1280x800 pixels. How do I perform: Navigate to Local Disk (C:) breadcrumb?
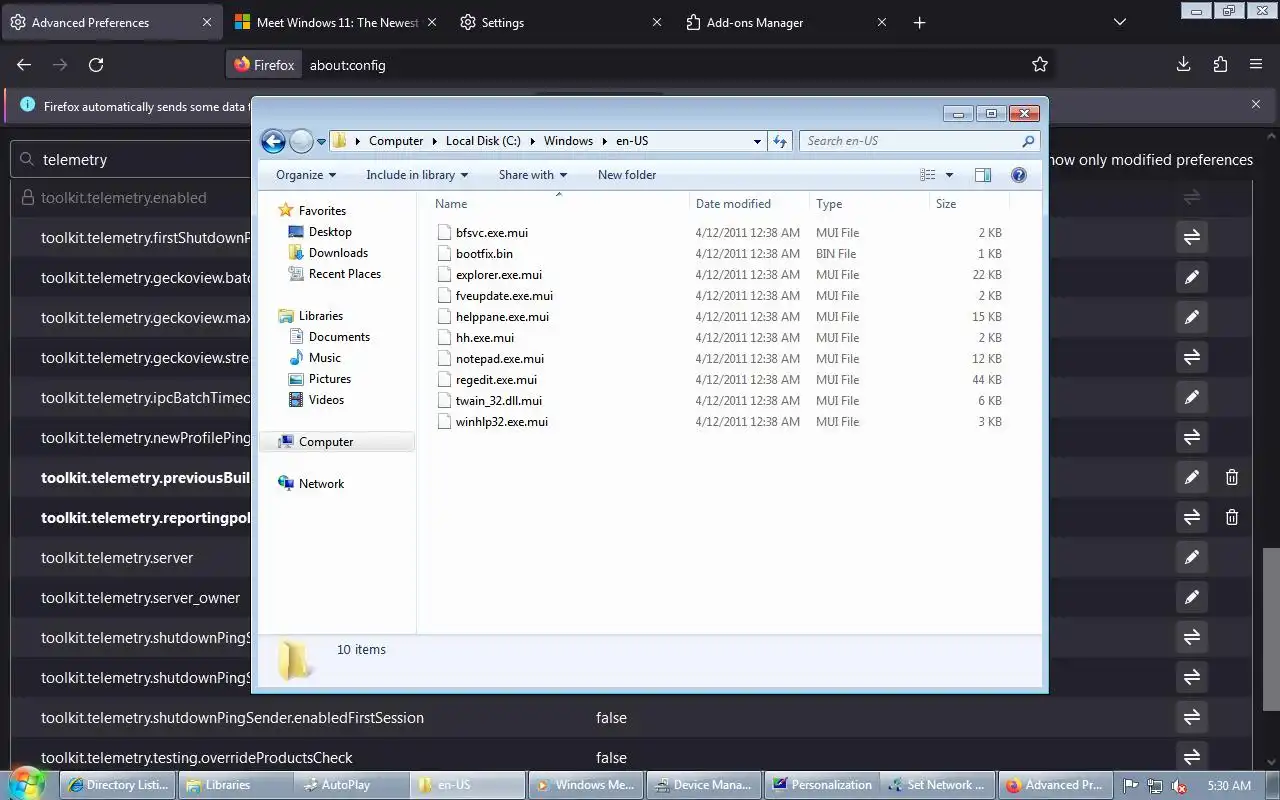tap(482, 141)
